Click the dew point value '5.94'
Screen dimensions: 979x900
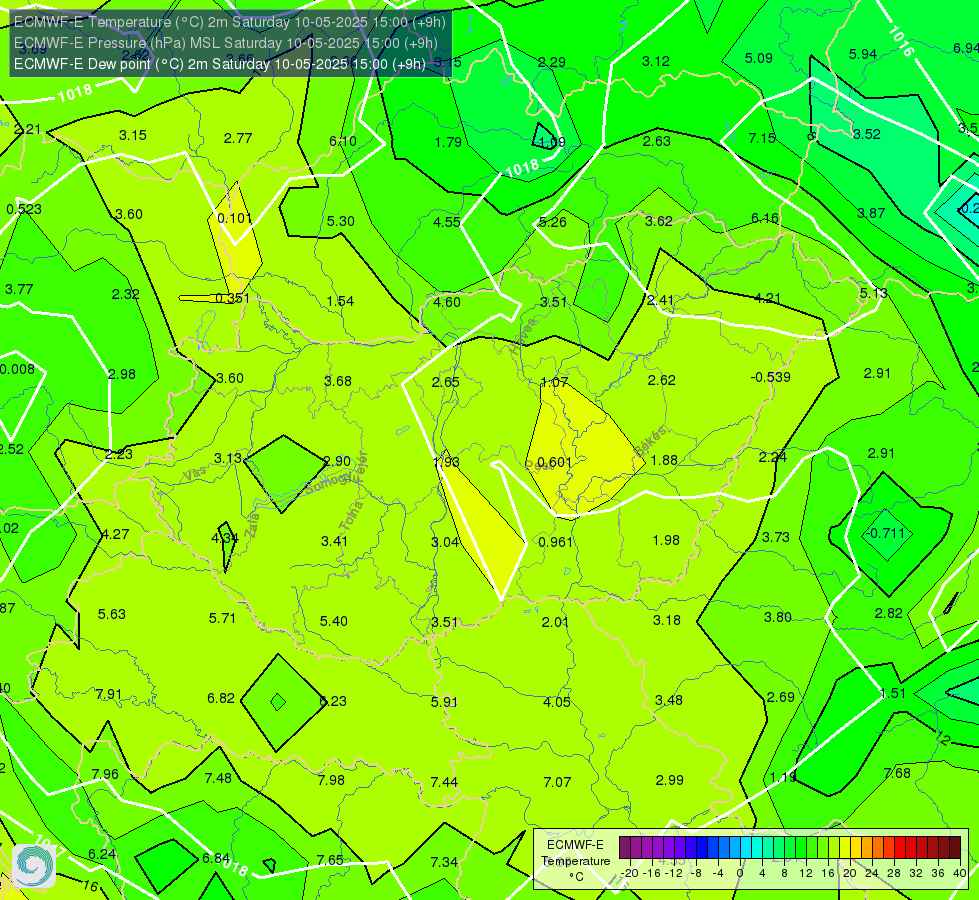point(863,54)
